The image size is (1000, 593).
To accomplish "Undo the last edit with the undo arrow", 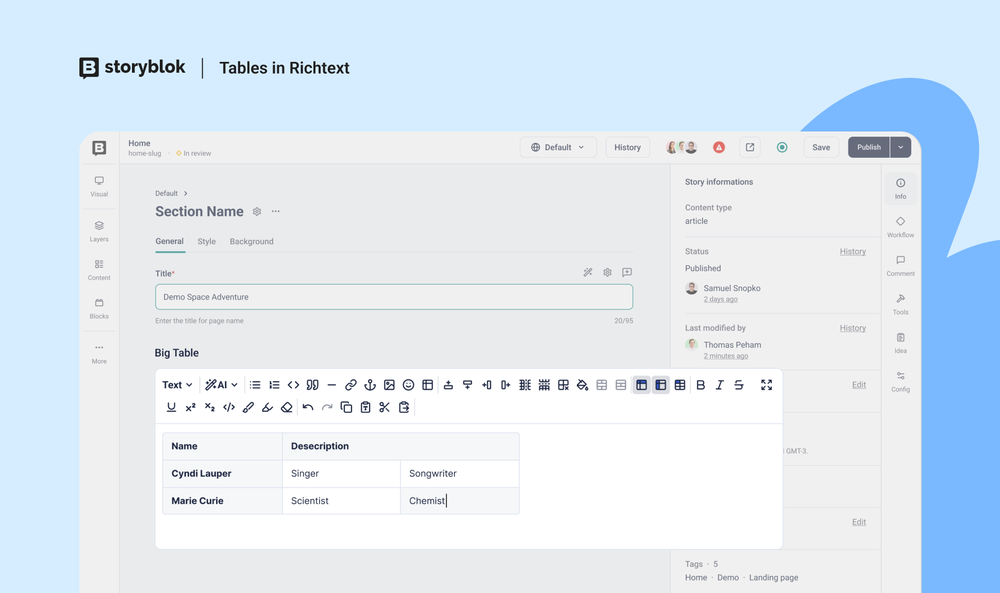I will [x=306, y=407].
